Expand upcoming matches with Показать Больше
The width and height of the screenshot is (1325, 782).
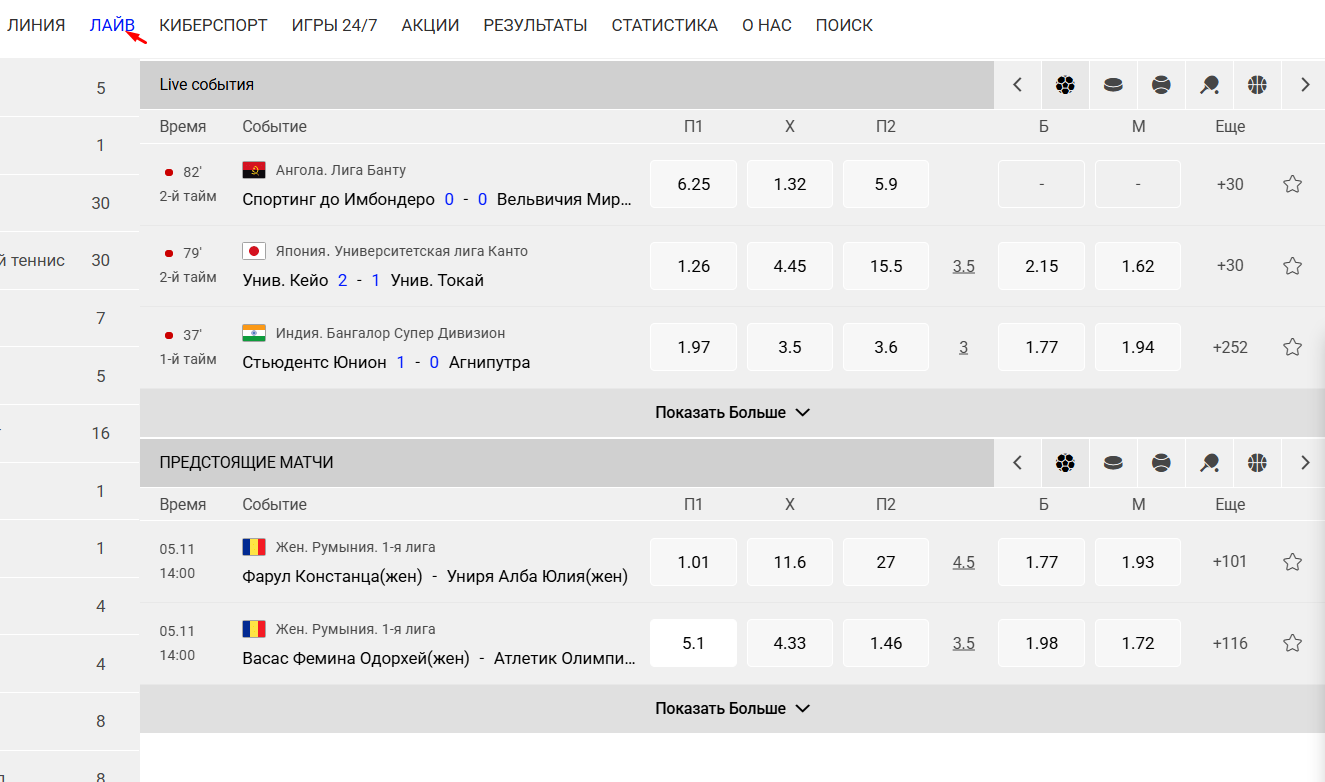[x=732, y=708]
